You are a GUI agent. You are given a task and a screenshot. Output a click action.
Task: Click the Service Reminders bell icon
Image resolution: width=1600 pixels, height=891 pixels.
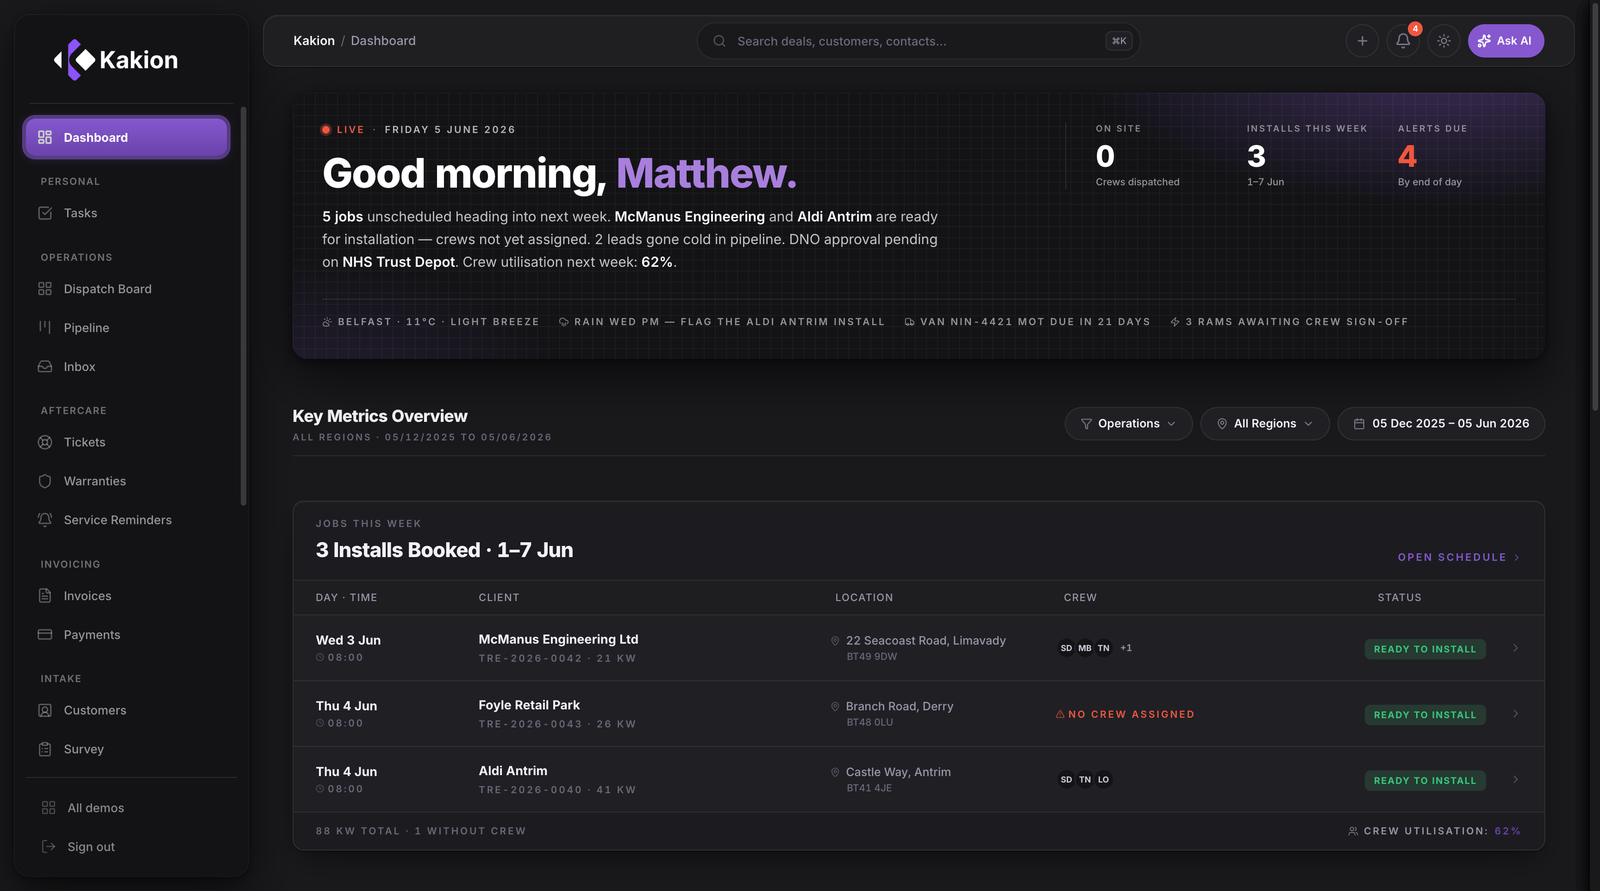45,520
